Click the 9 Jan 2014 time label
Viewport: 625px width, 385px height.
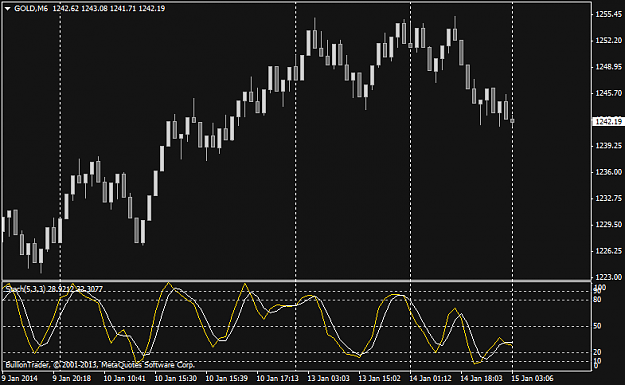20,378
